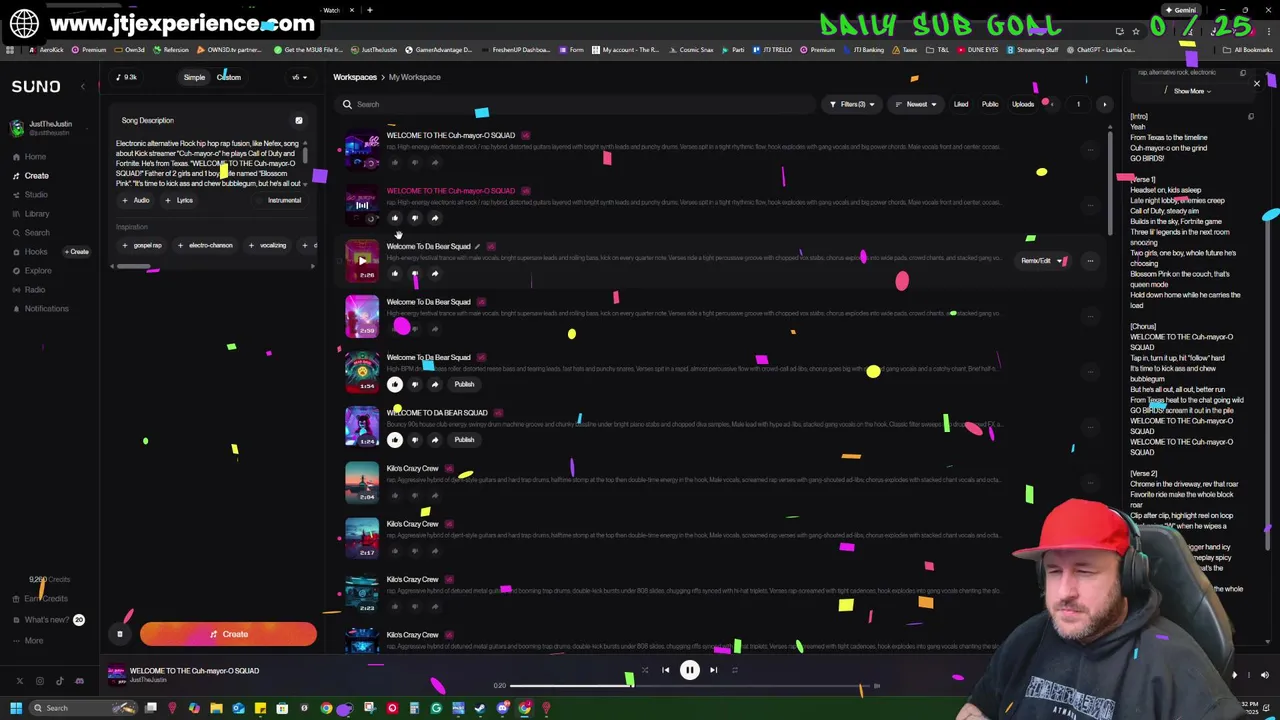This screenshot has height=720, width=1280.
Task: Open first Kilo's Crazy Crew song thumbnail
Action: click(x=362, y=483)
